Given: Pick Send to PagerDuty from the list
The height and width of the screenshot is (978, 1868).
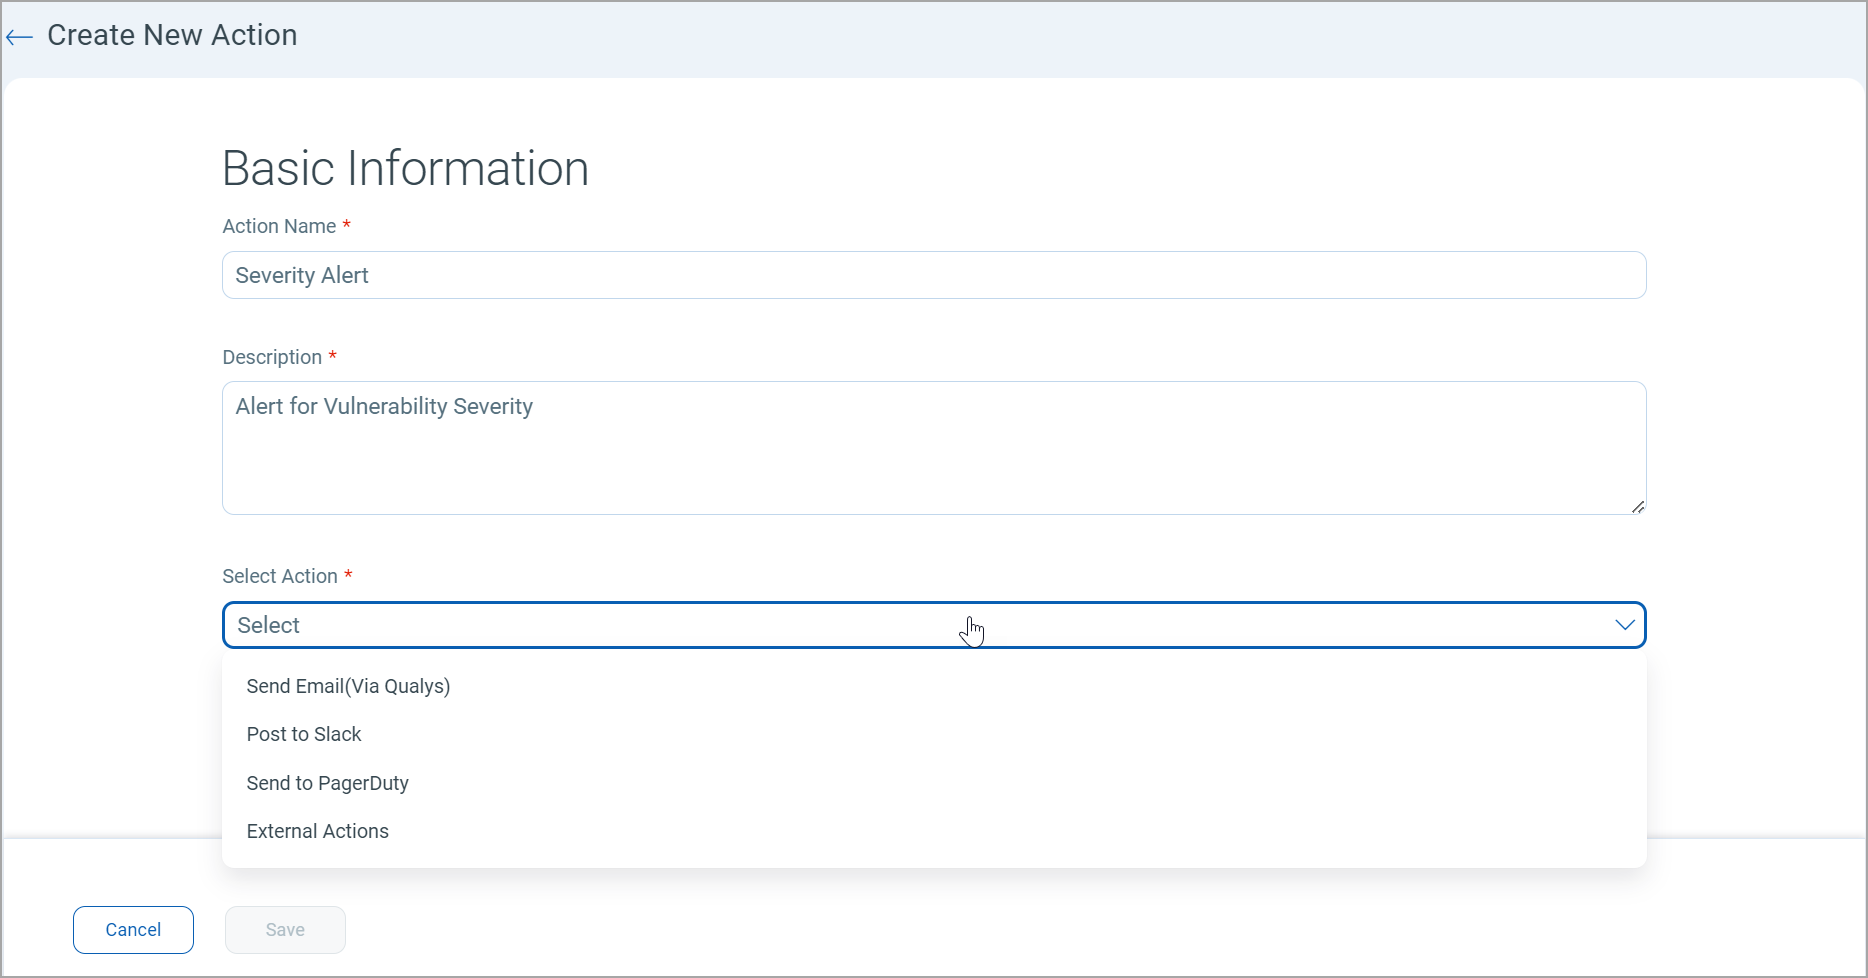Looking at the screenshot, I should coord(327,783).
